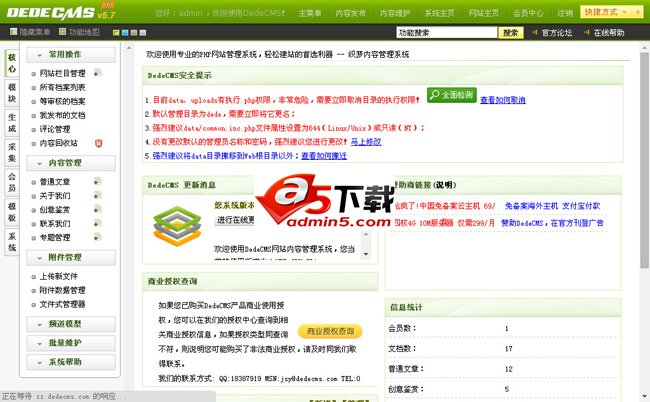Click the 隐藏菜单 icon in the toolbar
This screenshot has height=402, width=650.
(x=13, y=32)
